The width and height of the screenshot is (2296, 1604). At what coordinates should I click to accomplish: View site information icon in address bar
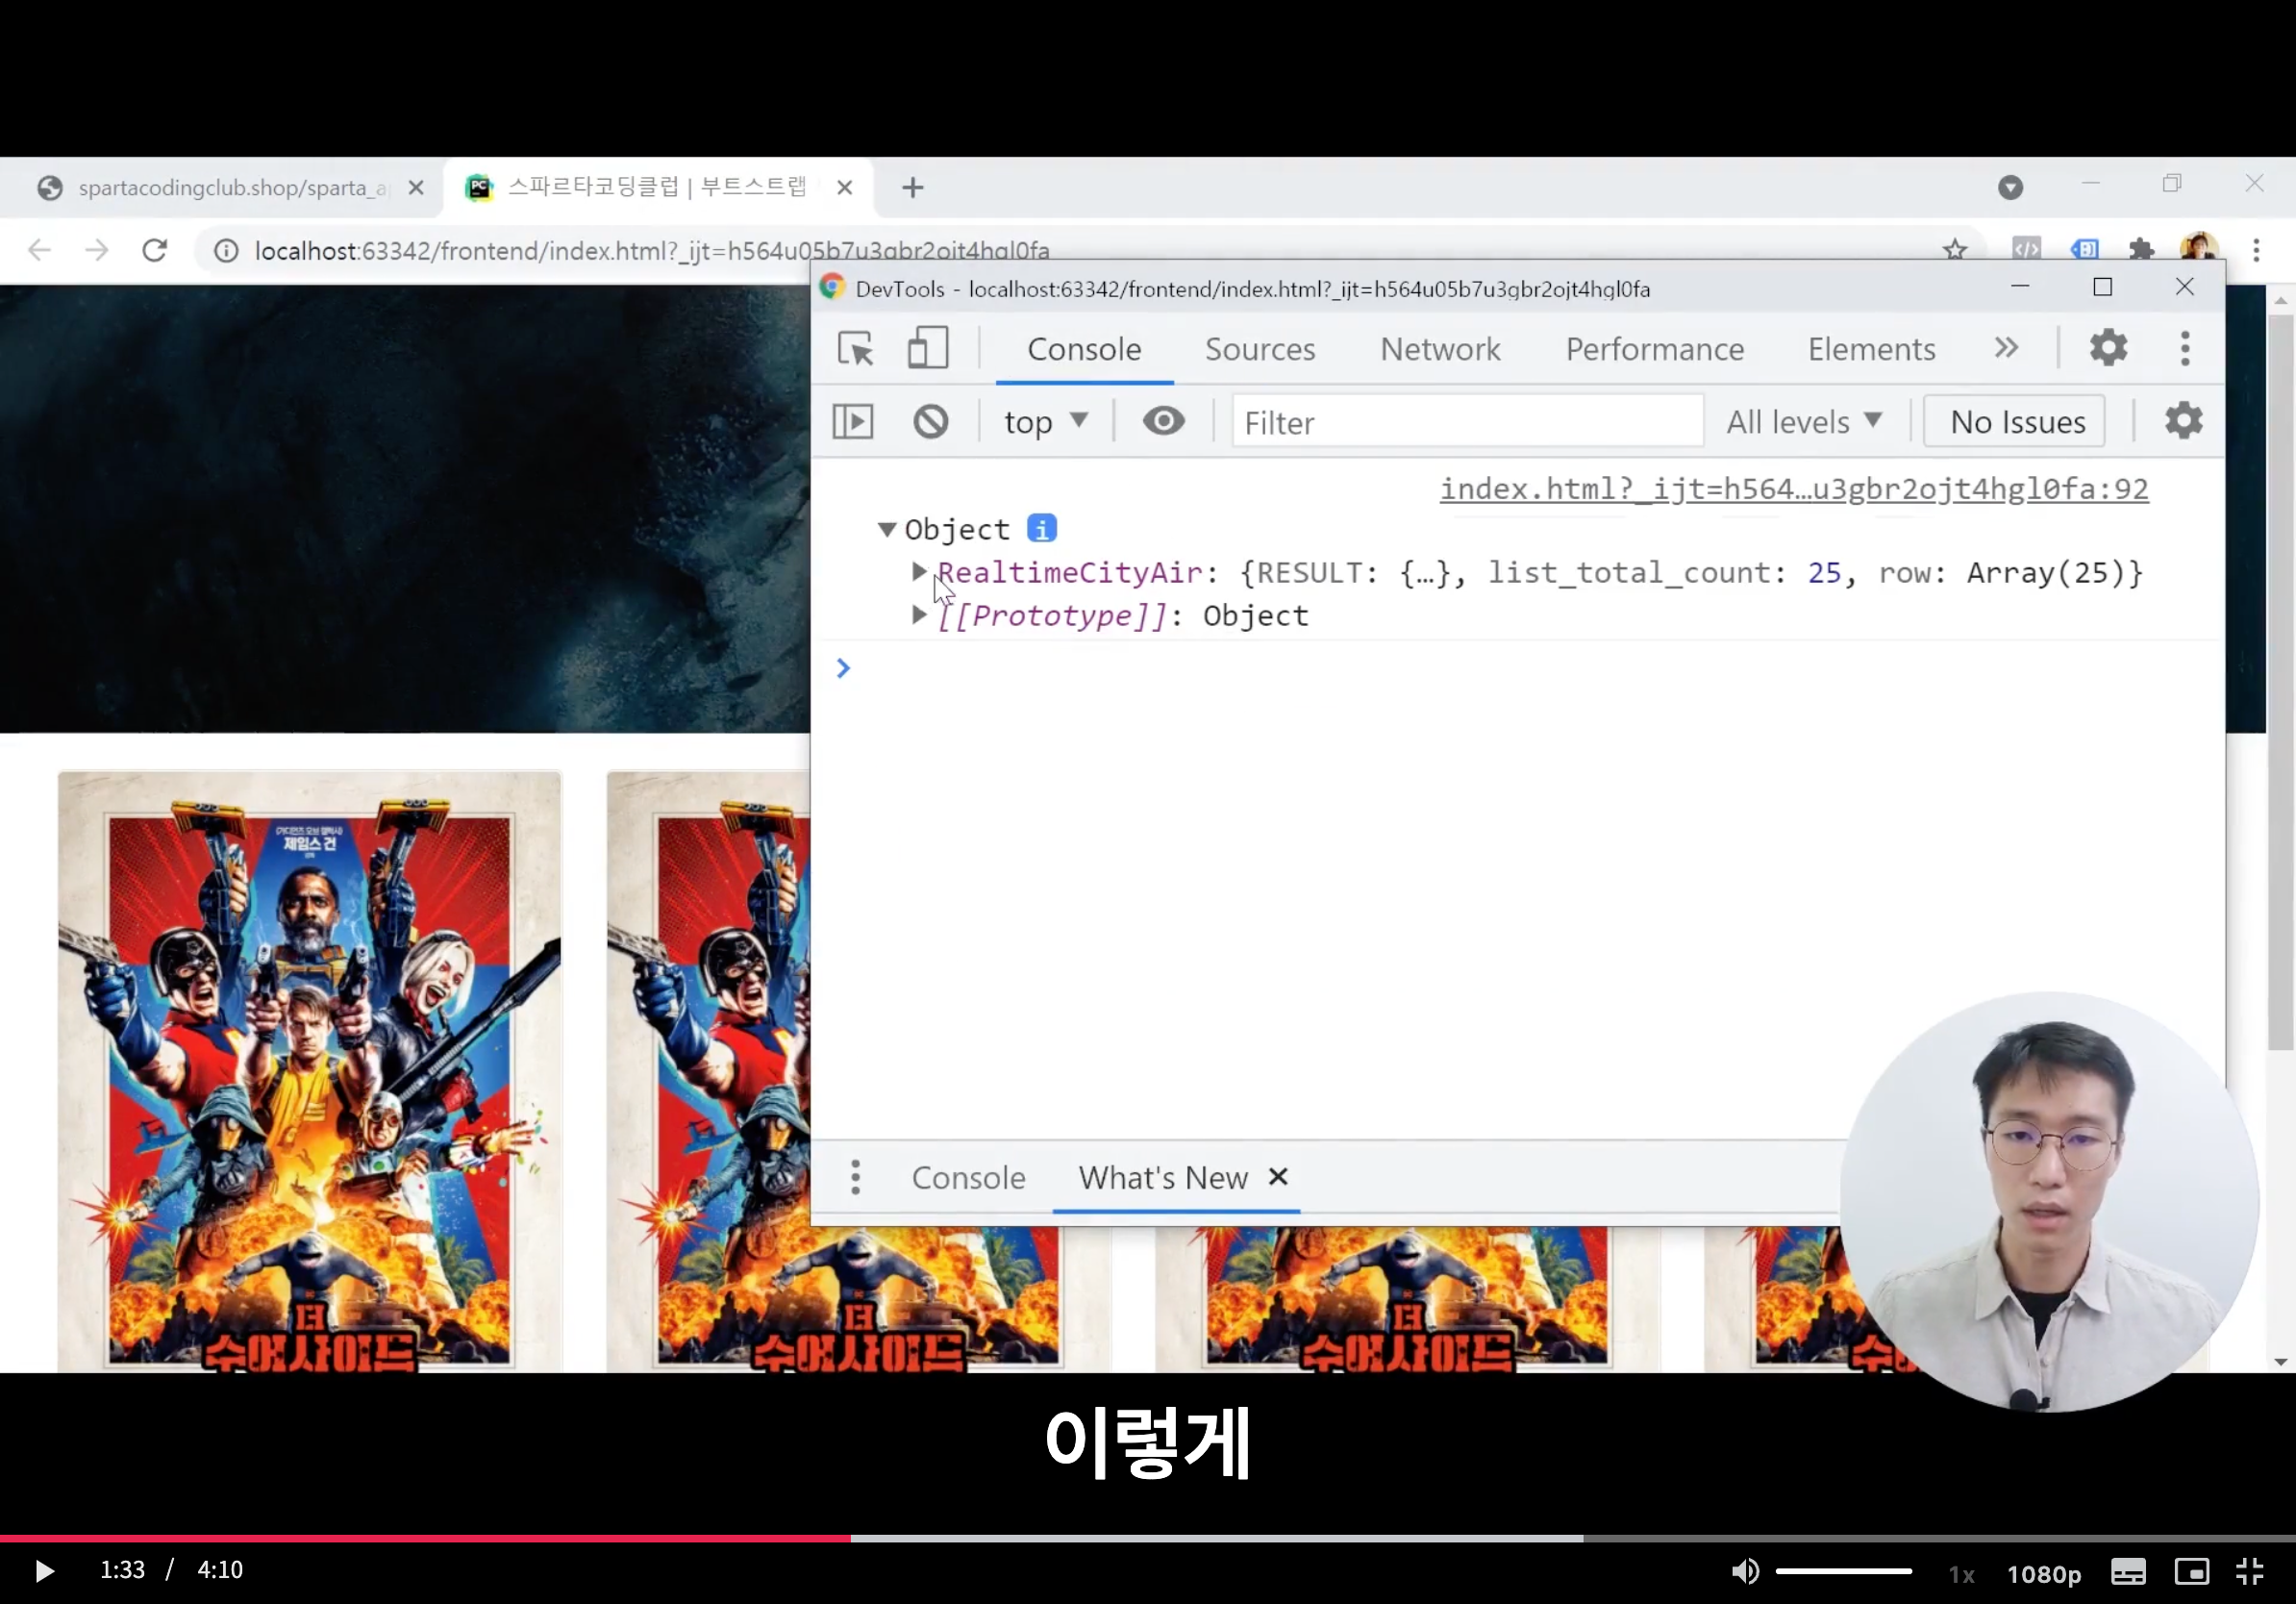pos(227,250)
